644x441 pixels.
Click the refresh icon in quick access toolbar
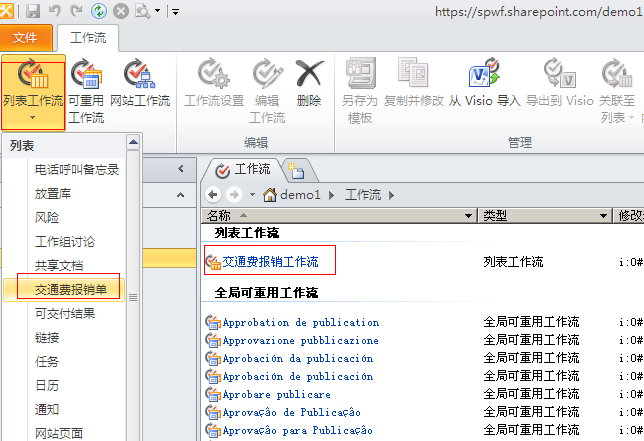(x=99, y=11)
